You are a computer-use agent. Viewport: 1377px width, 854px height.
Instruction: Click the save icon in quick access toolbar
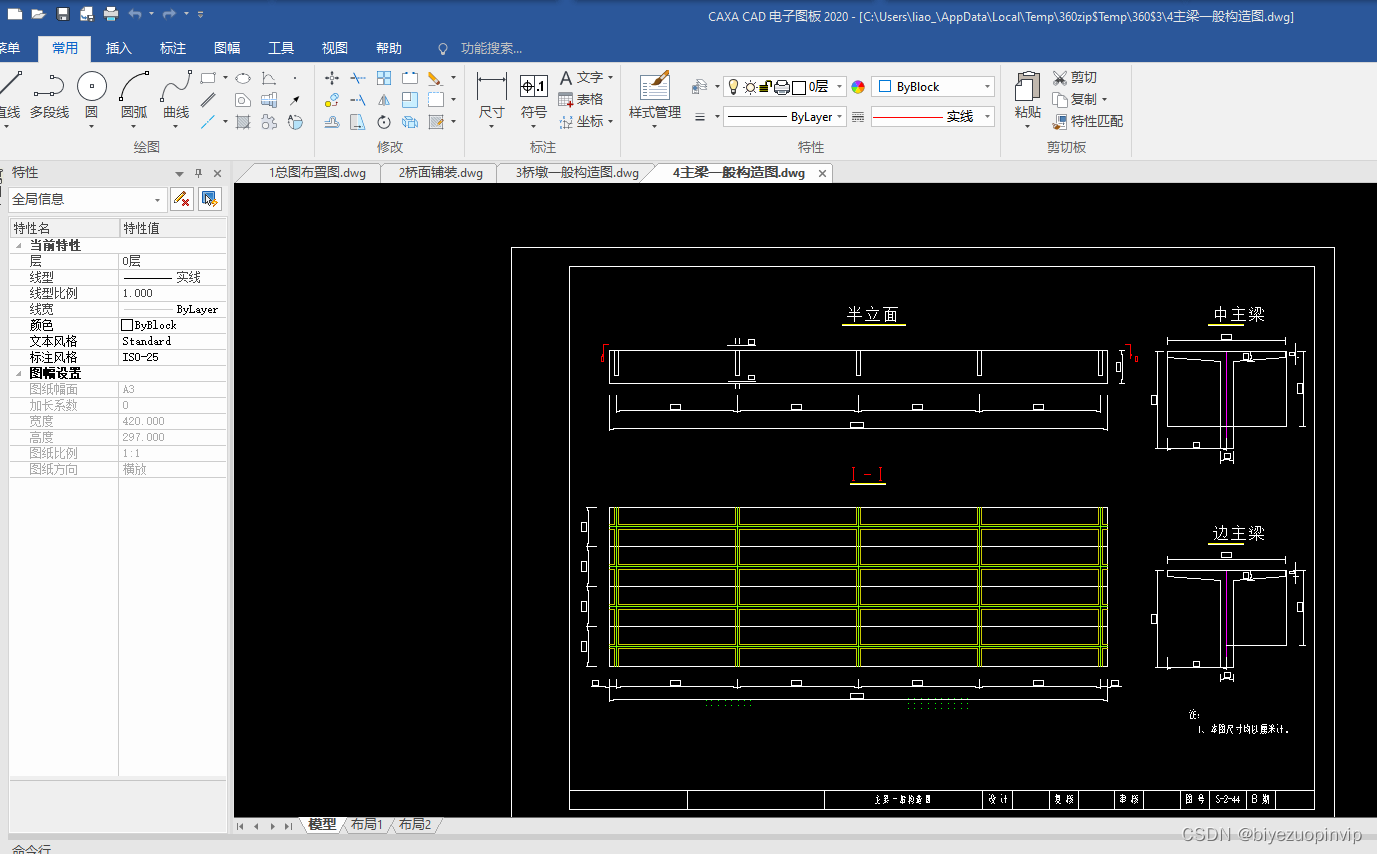point(63,14)
